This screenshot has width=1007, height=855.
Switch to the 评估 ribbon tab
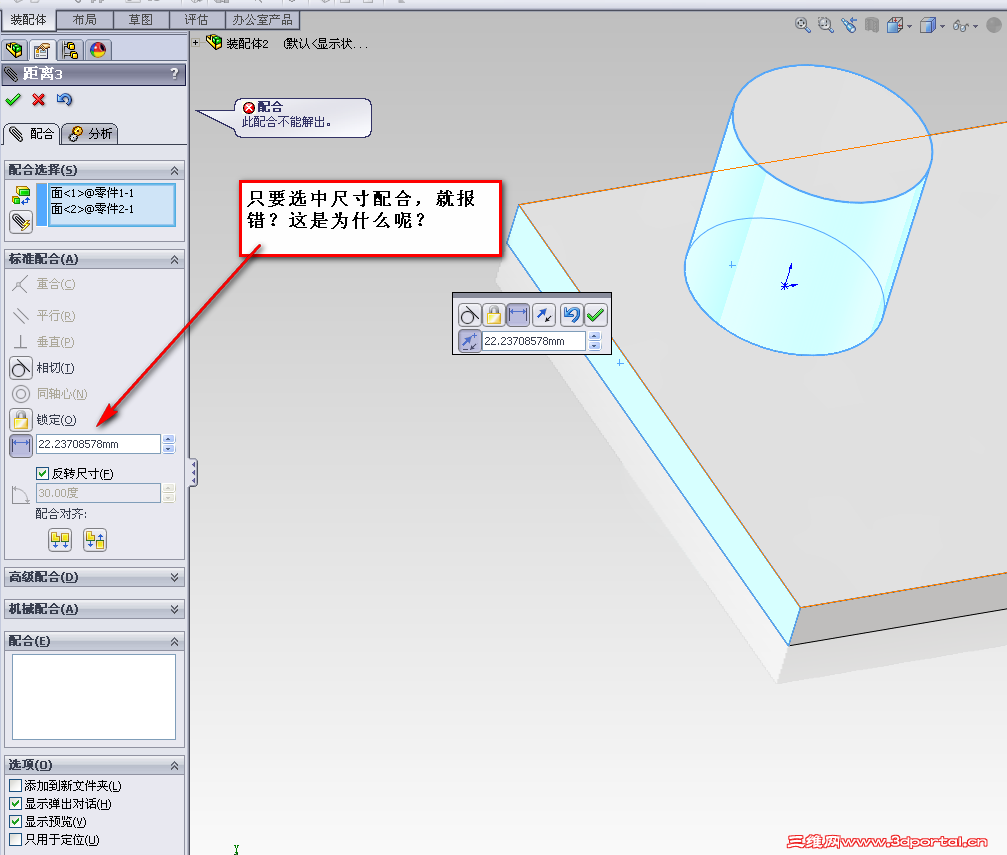tap(196, 18)
